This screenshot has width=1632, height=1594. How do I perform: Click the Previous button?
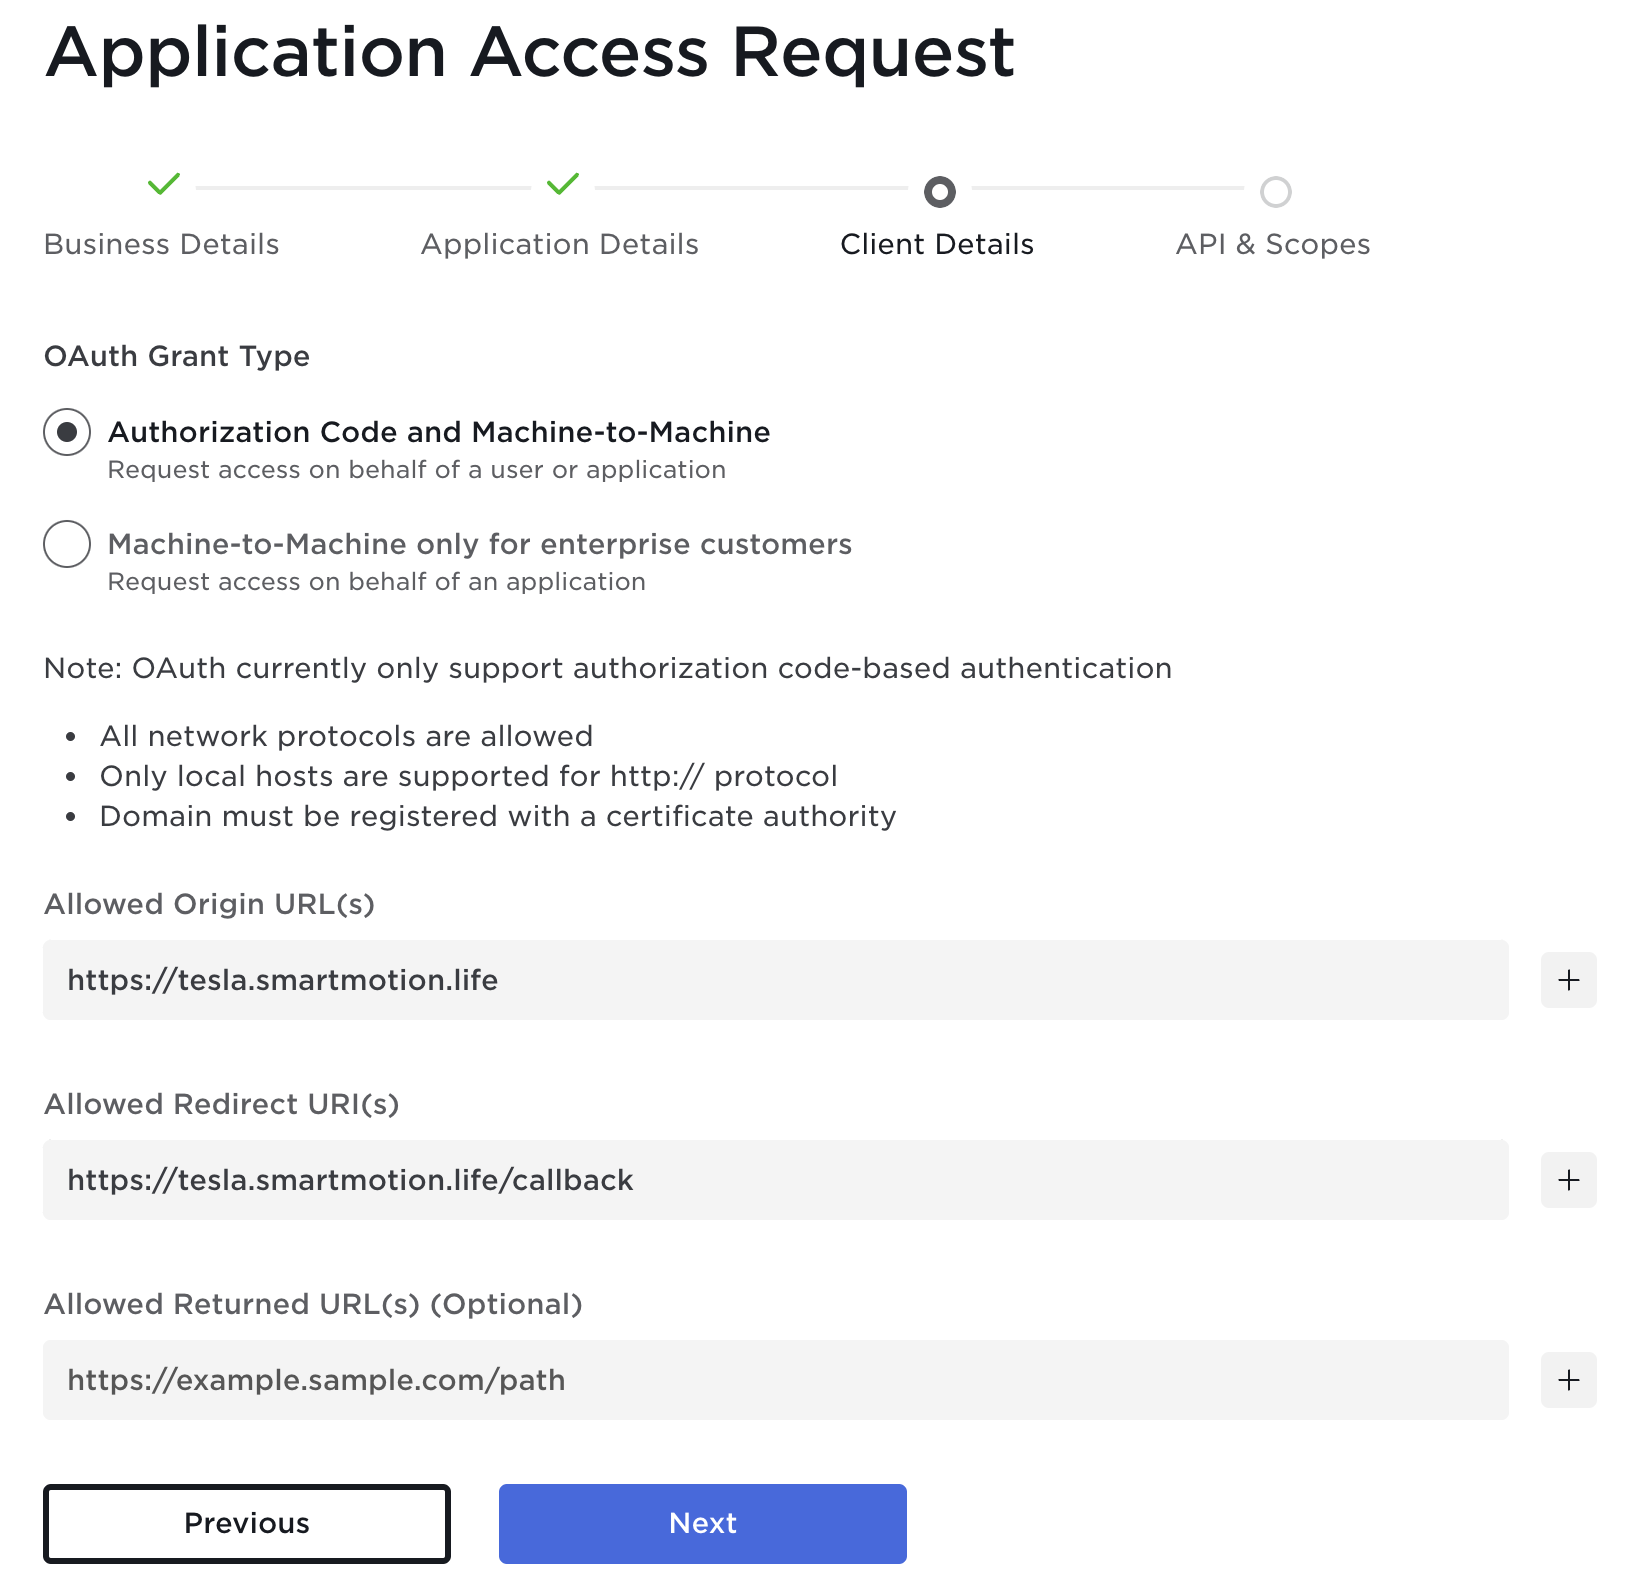coord(247,1523)
